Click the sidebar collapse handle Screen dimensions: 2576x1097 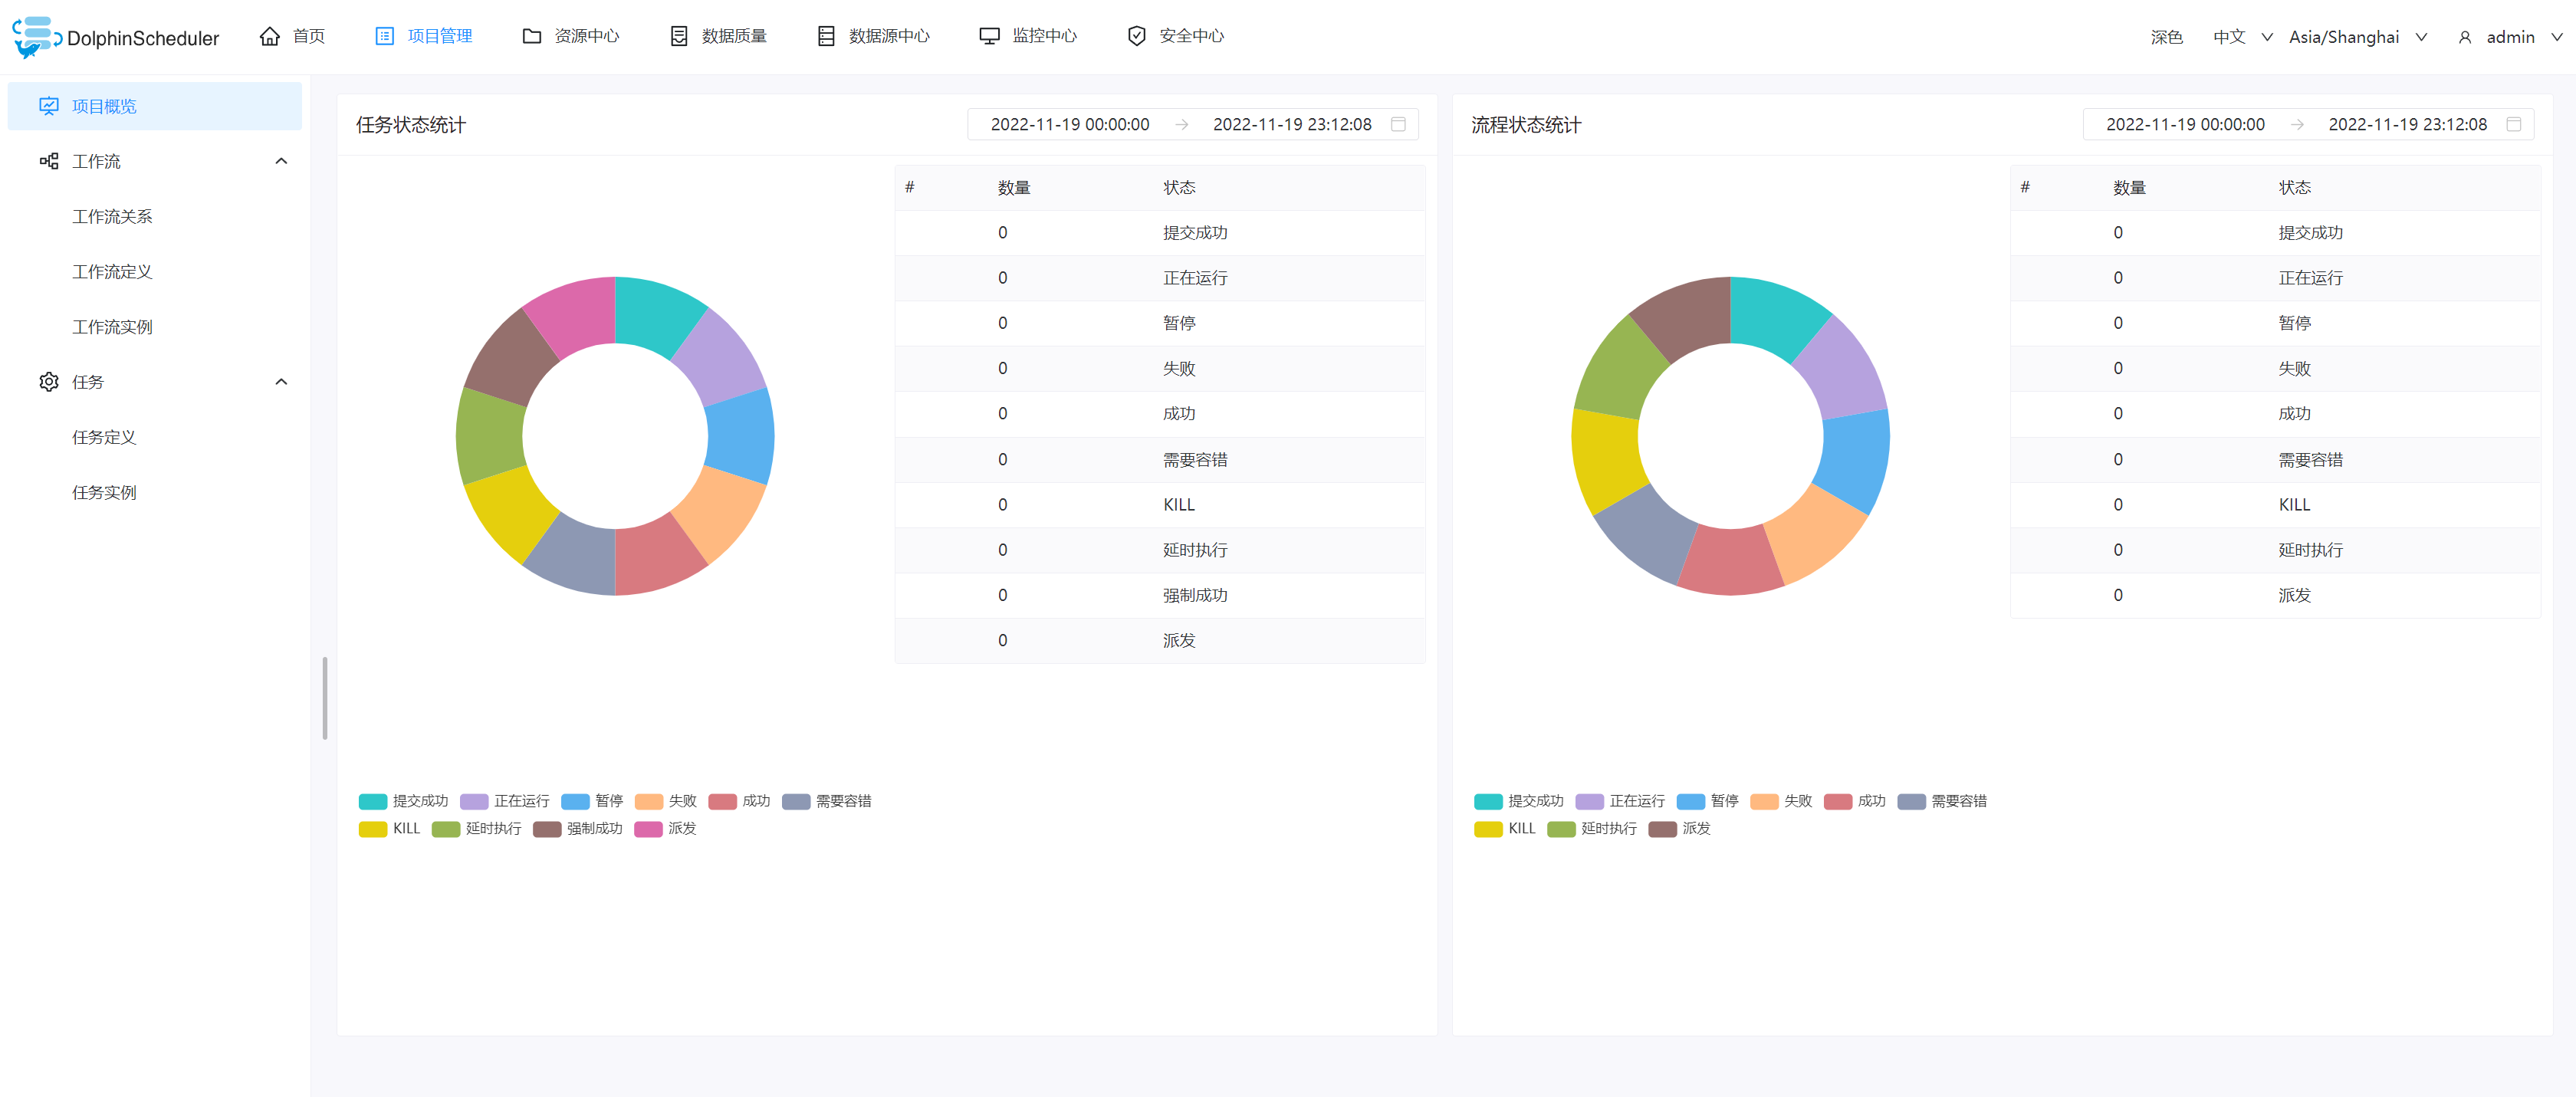coord(325,698)
